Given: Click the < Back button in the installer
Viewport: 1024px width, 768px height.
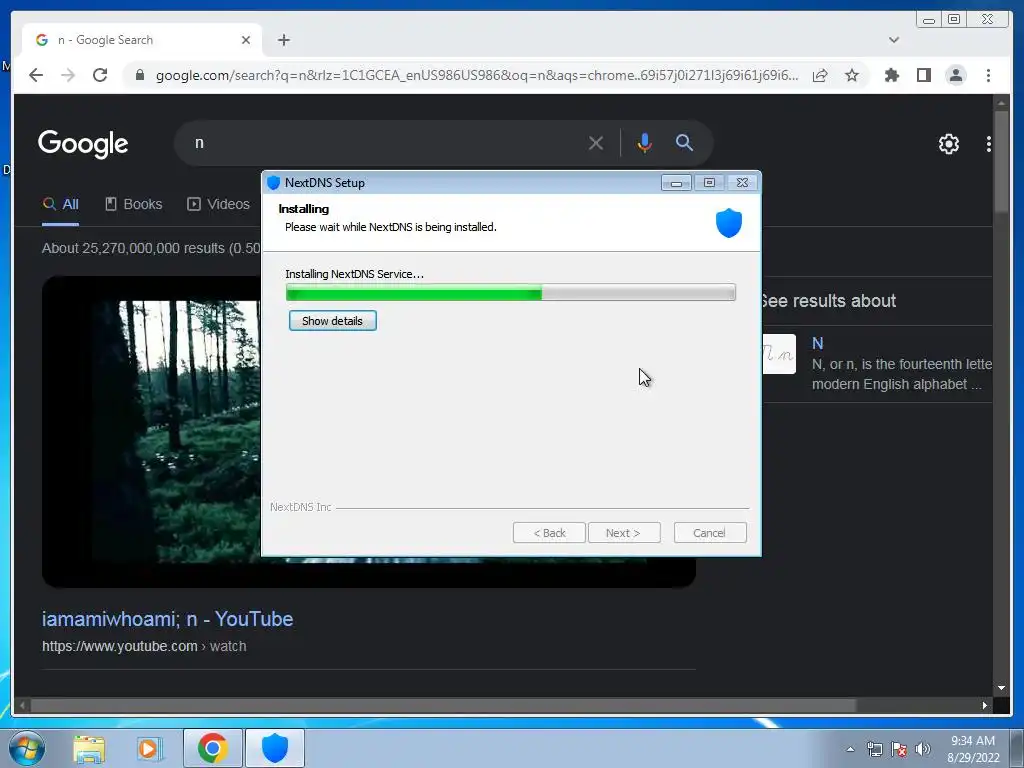Looking at the screenshot, I should 549,533.
